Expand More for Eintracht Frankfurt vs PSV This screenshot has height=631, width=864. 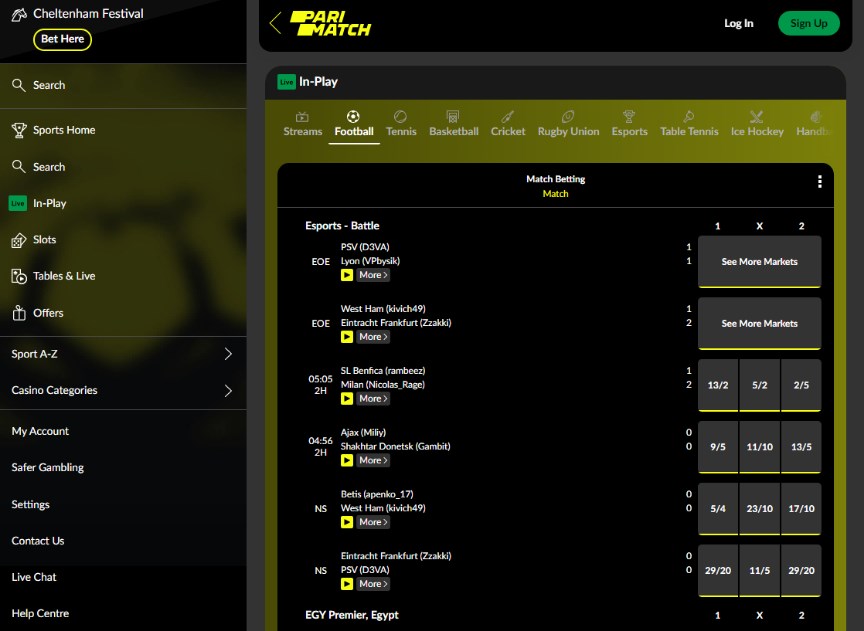(x=373, y=584)
